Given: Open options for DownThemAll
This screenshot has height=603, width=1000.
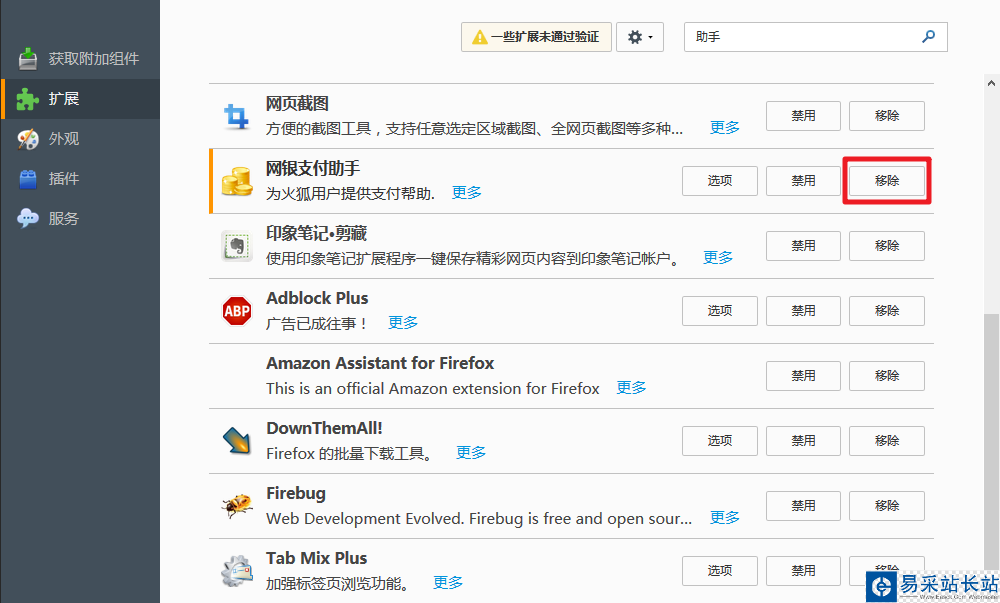Looking at the screenshot, I should pyautogui.click(x=720, y=441).
